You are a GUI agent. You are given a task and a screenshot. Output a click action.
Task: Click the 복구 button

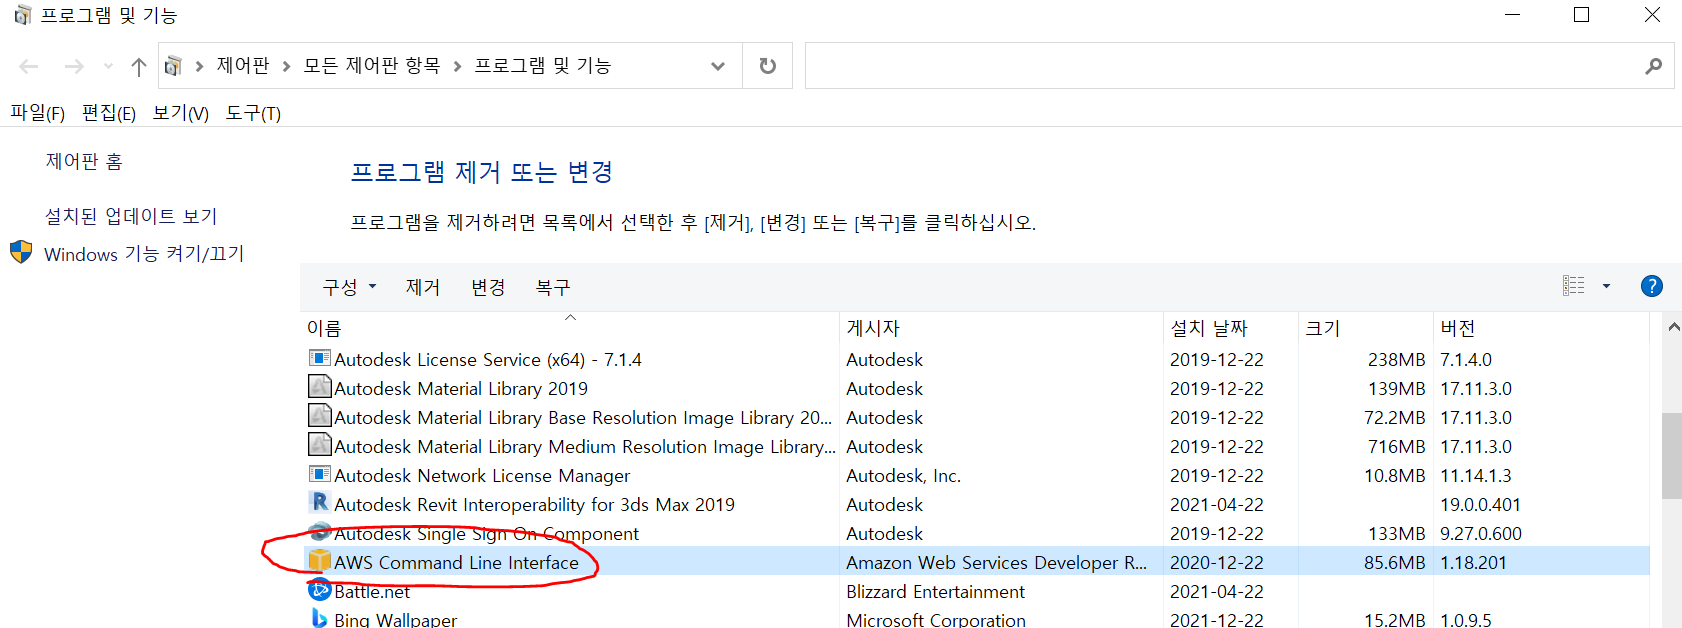pos(553,287)
